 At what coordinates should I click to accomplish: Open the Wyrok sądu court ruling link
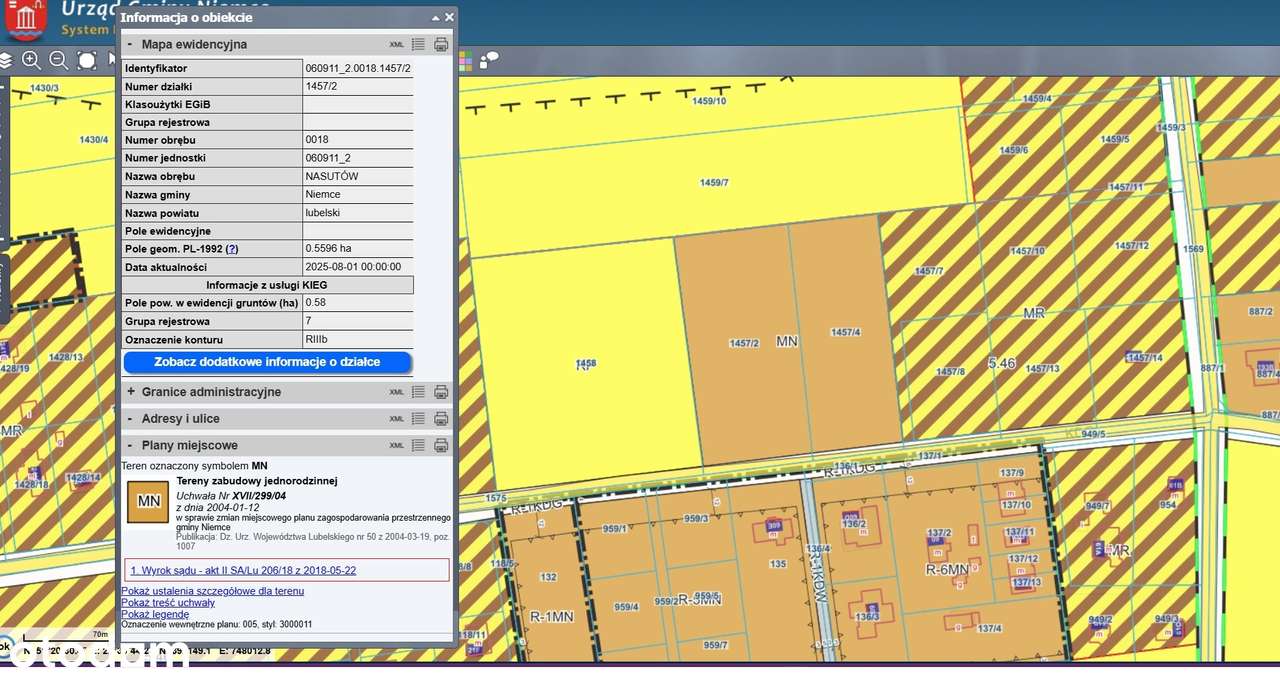pyautogui.click(x=243, y=570)
